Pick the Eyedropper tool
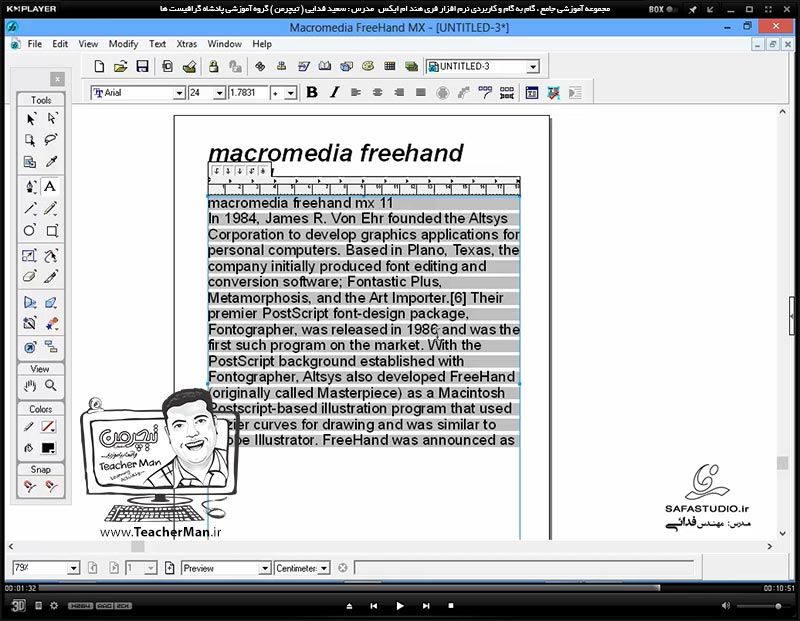 [x=52, y=162]
